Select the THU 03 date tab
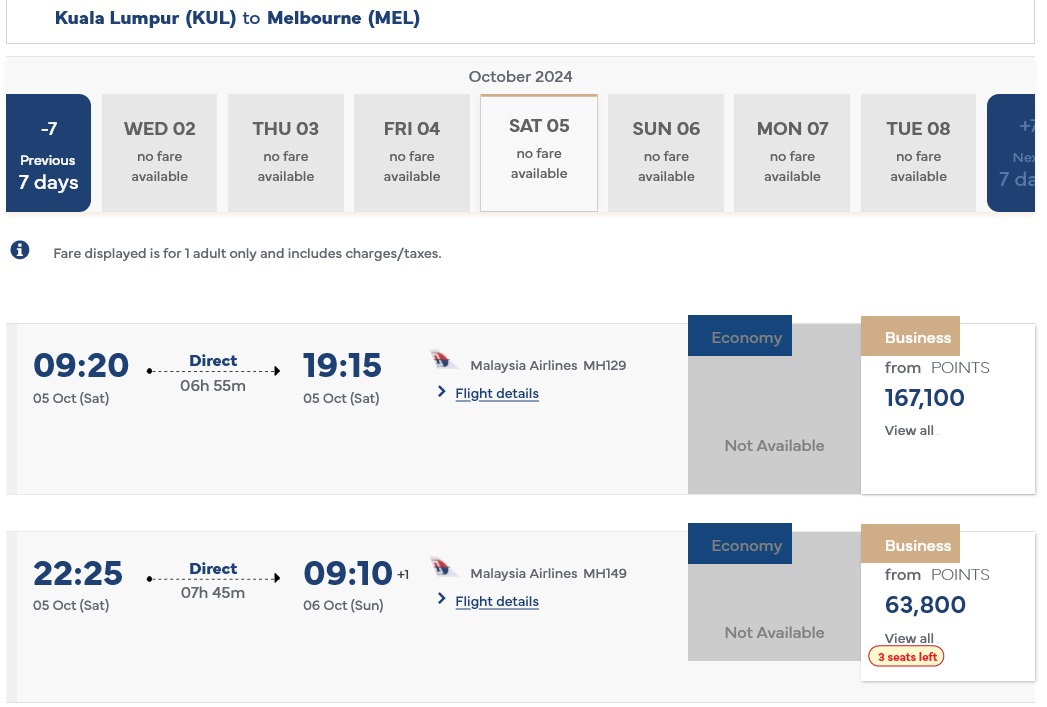1047x707 pixels. click(x=286, y=153)
